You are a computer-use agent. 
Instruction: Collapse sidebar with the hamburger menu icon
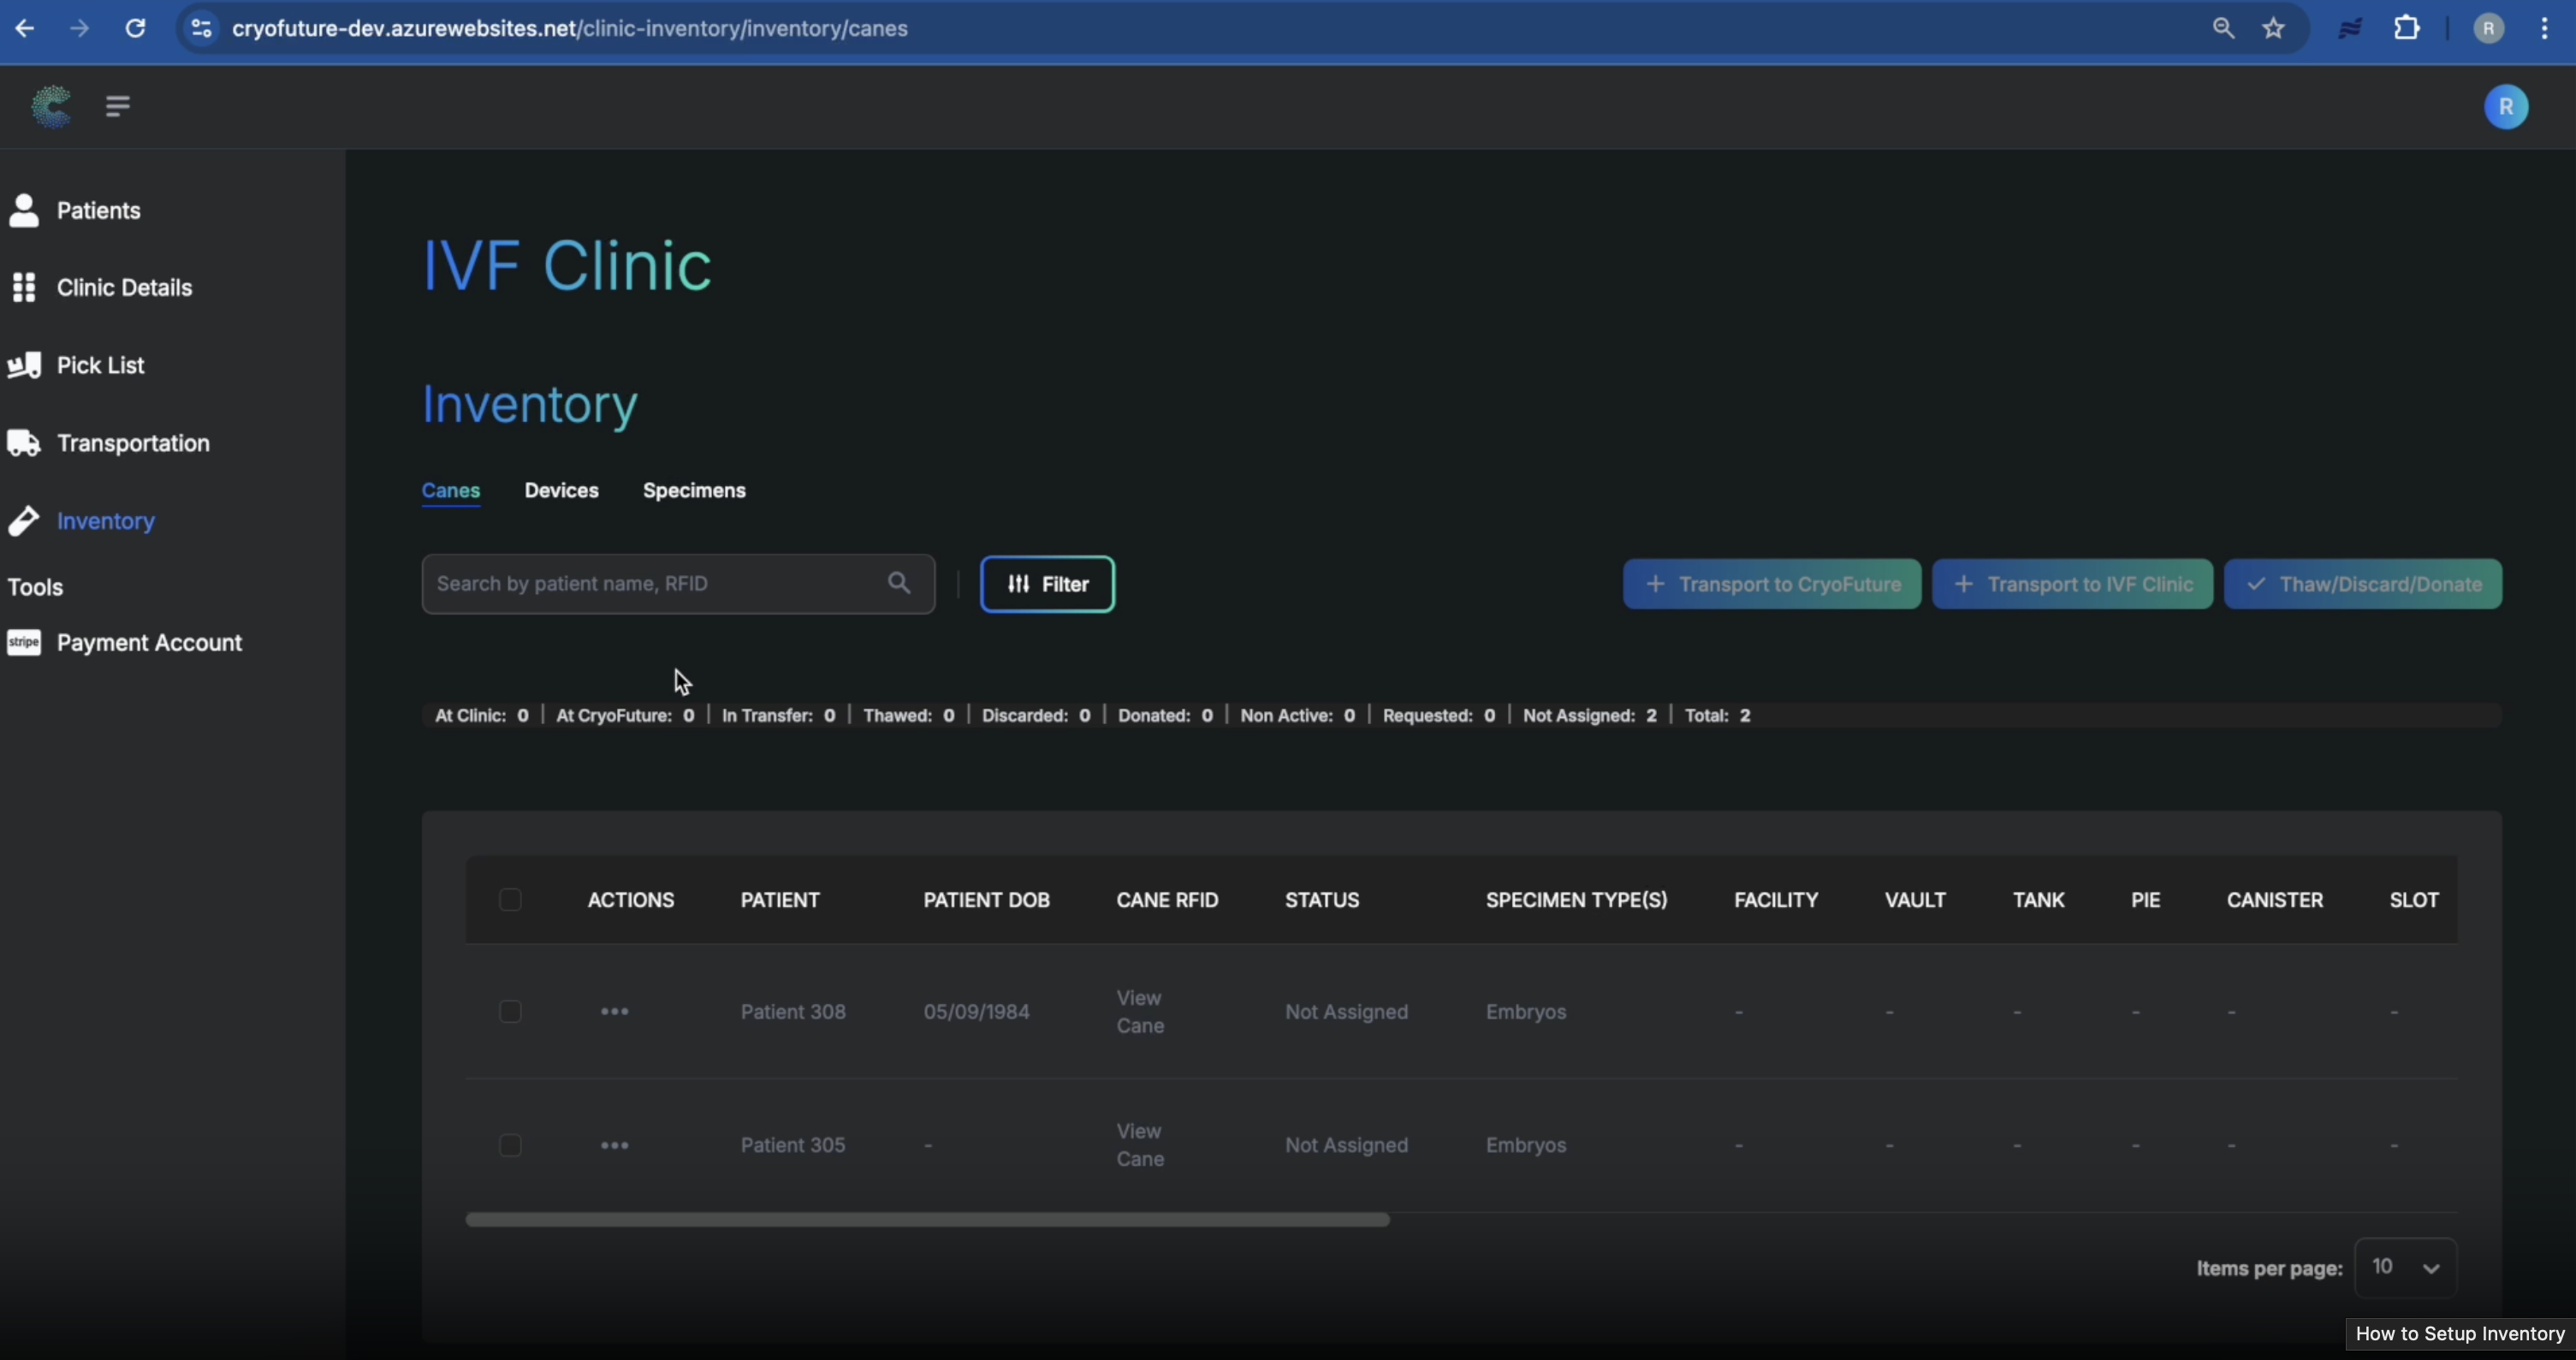coord(117,106)
